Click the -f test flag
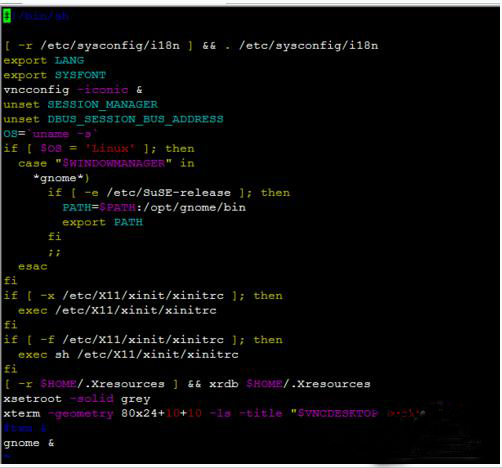This screenshot has height=468, width=502. click(x=47, y=340)
